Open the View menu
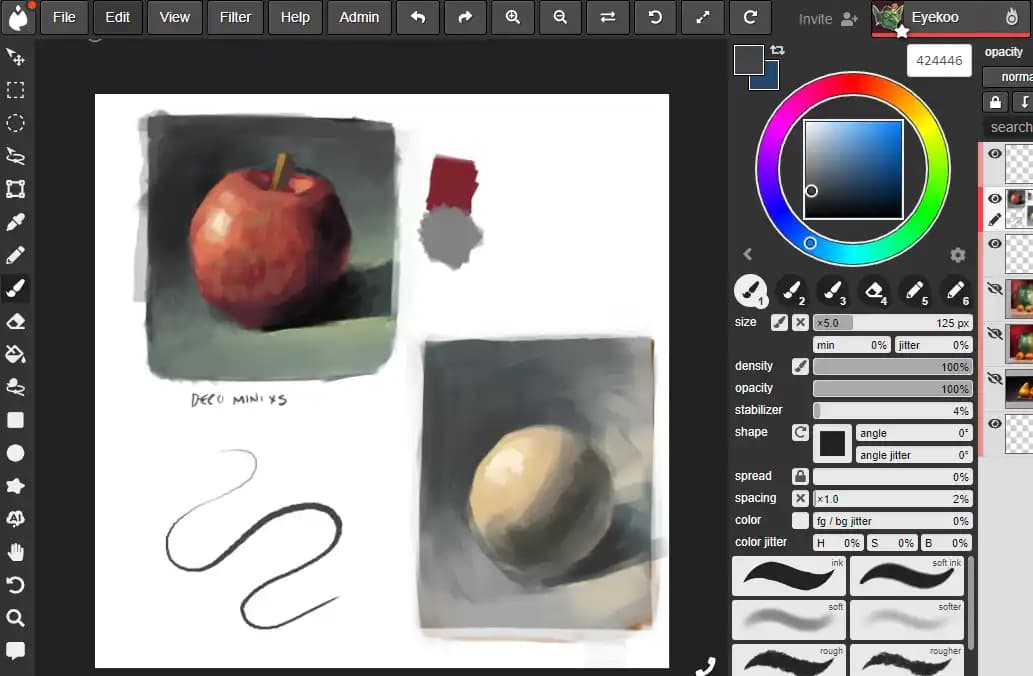Image resolution: width=1033 pixels, height=676 pixels. [x=175, y=17]
